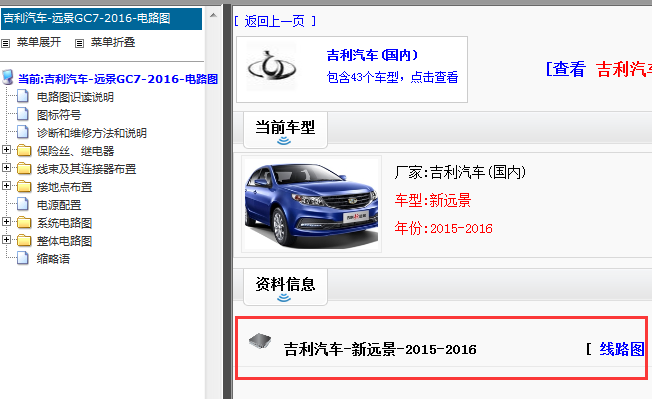This screenshot has height=399, width=652.
Task: Select 接地点布置 folder label
Action: coord(64,187)
